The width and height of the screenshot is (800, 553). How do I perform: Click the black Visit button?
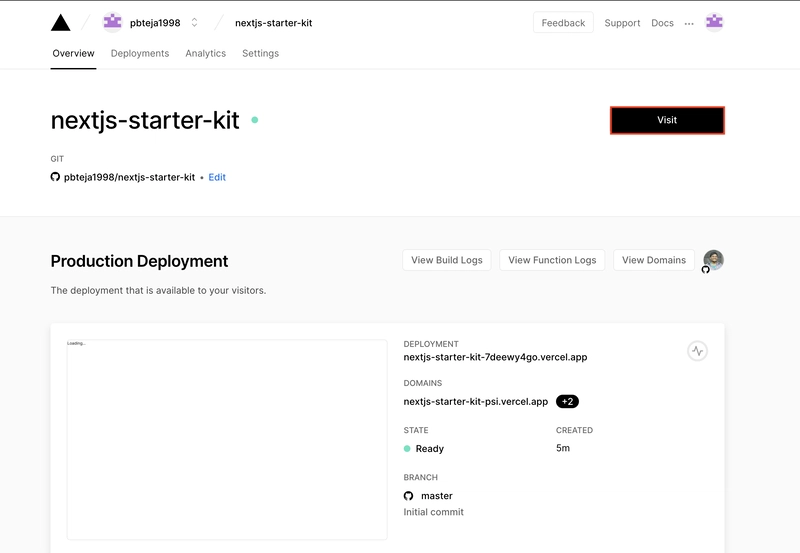tap(667, 120)
